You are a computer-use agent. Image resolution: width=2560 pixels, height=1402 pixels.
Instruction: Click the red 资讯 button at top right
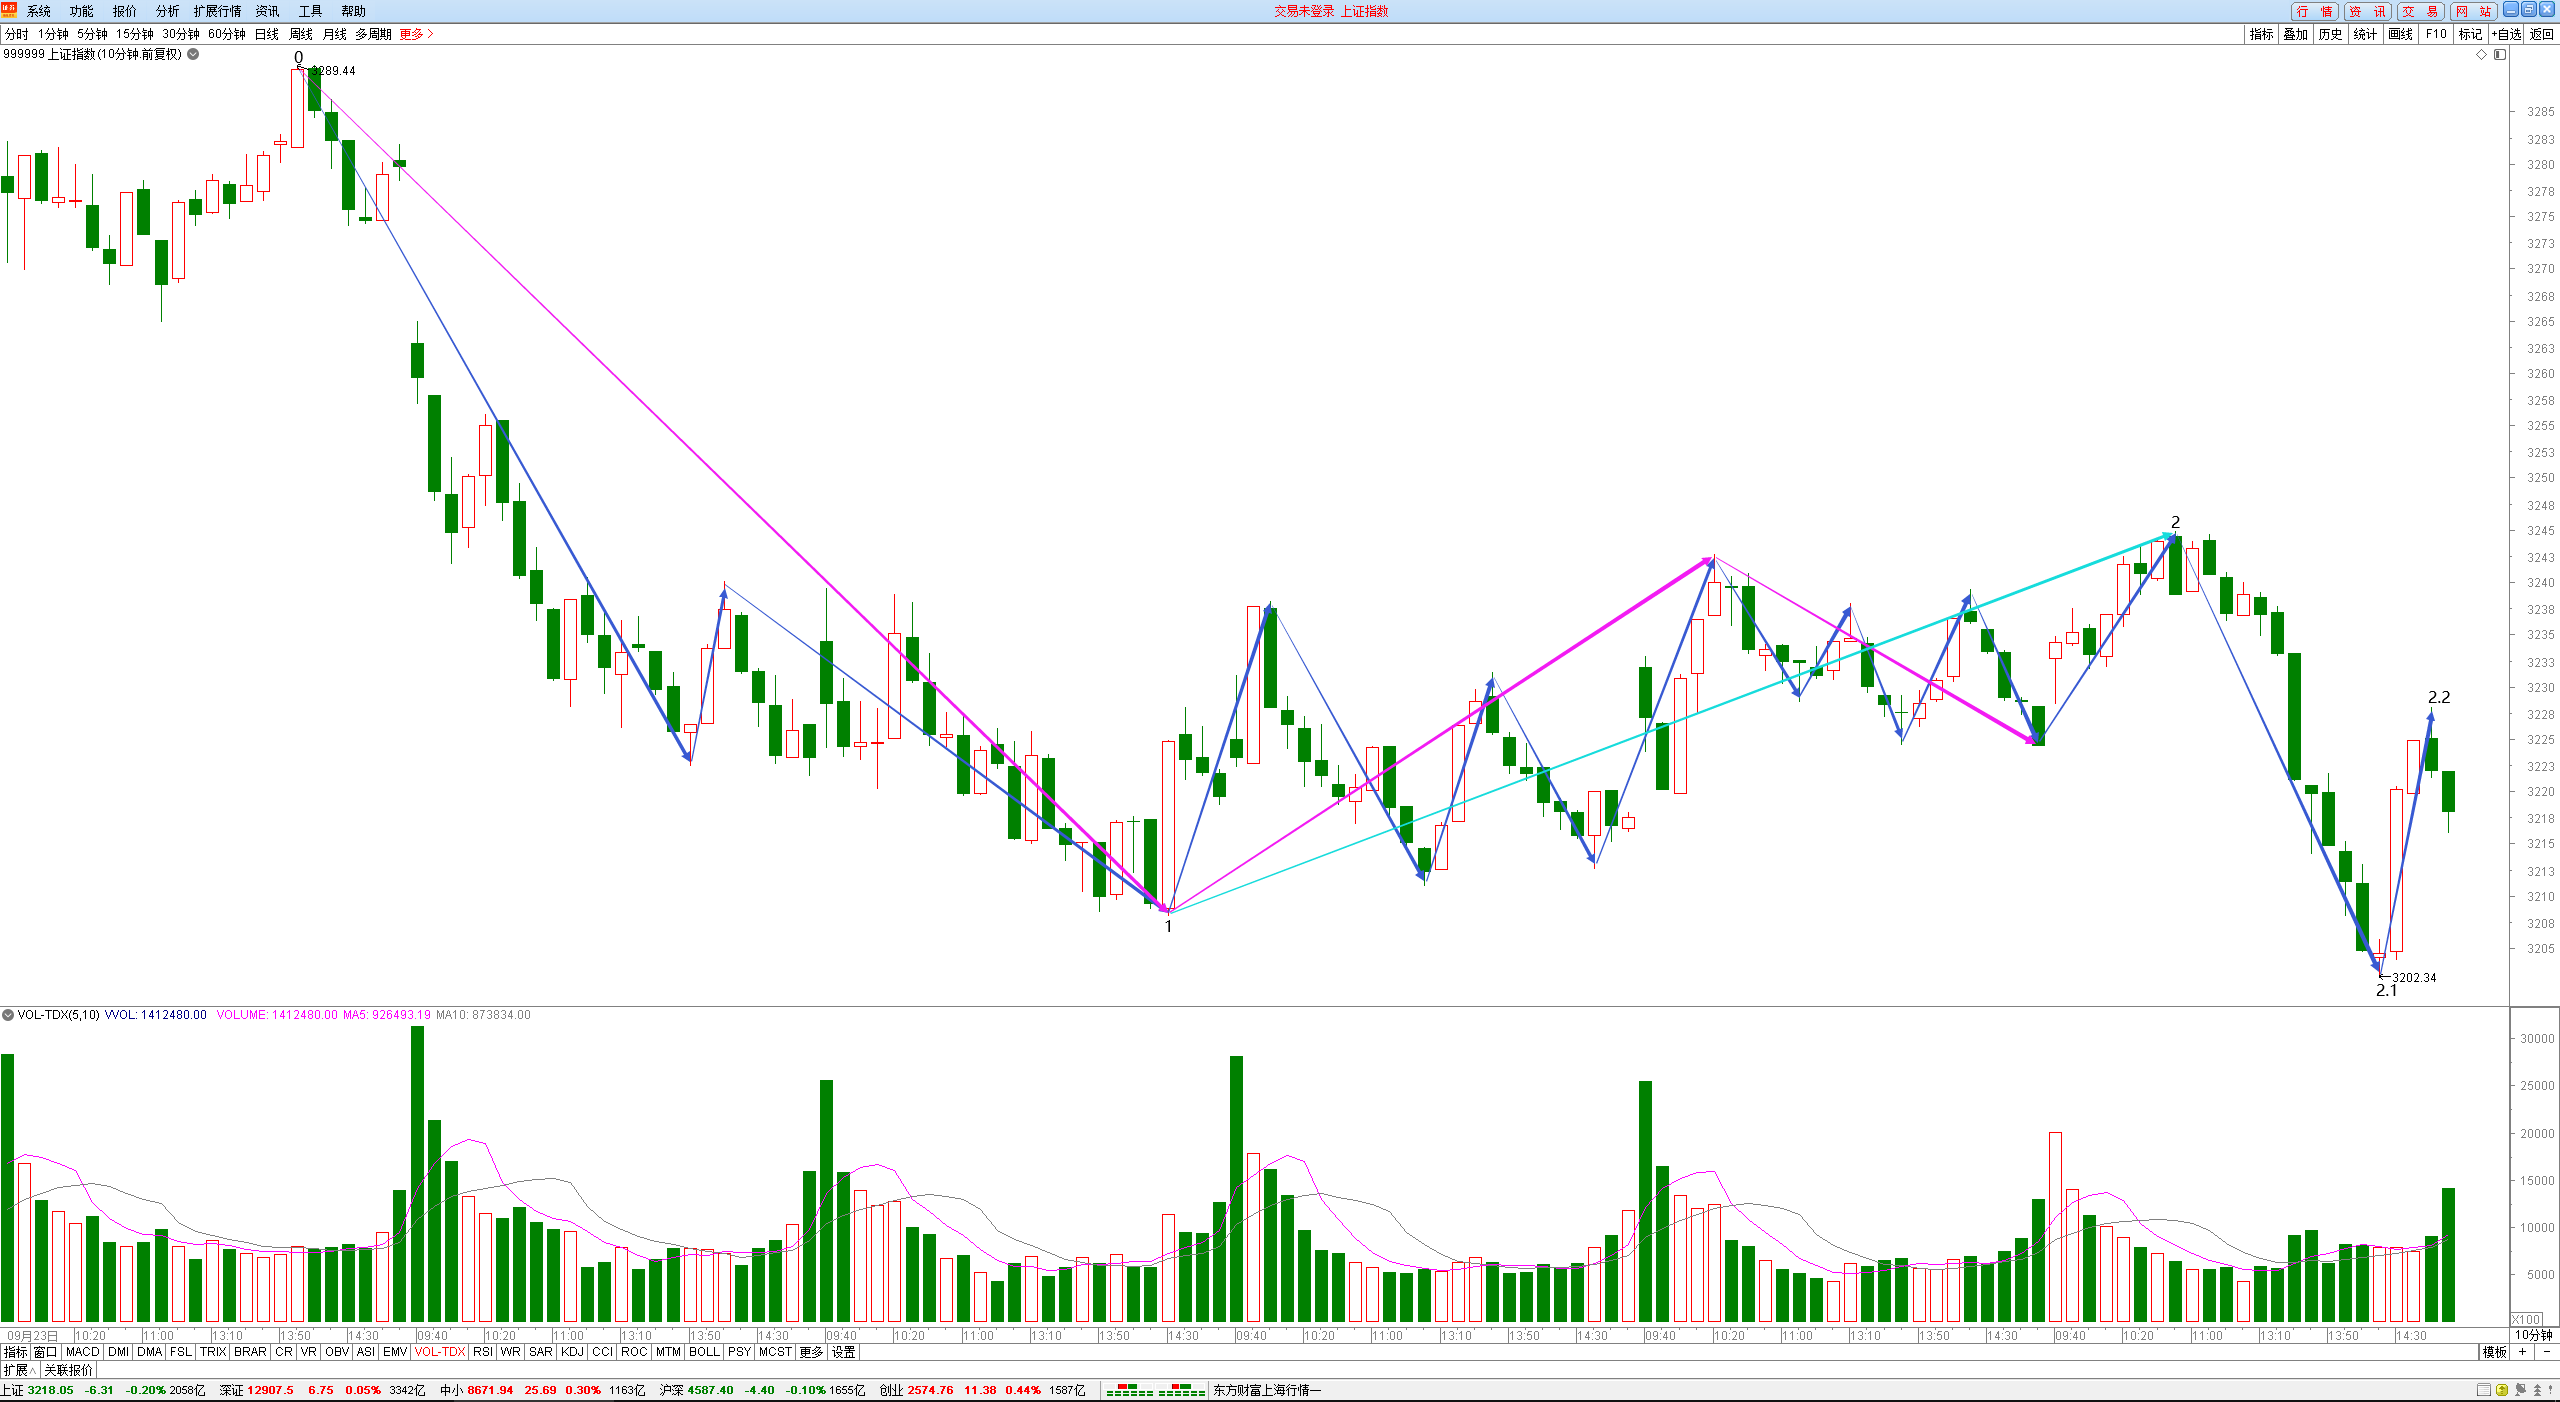[2368, 11]
